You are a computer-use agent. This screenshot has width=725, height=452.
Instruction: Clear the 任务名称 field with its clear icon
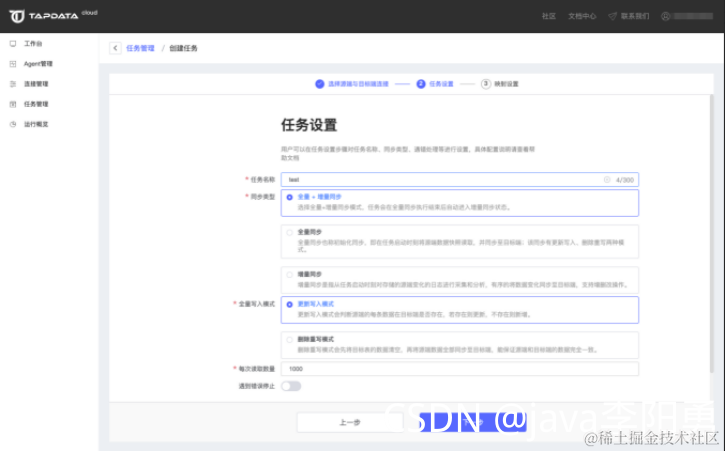(607, 180)
